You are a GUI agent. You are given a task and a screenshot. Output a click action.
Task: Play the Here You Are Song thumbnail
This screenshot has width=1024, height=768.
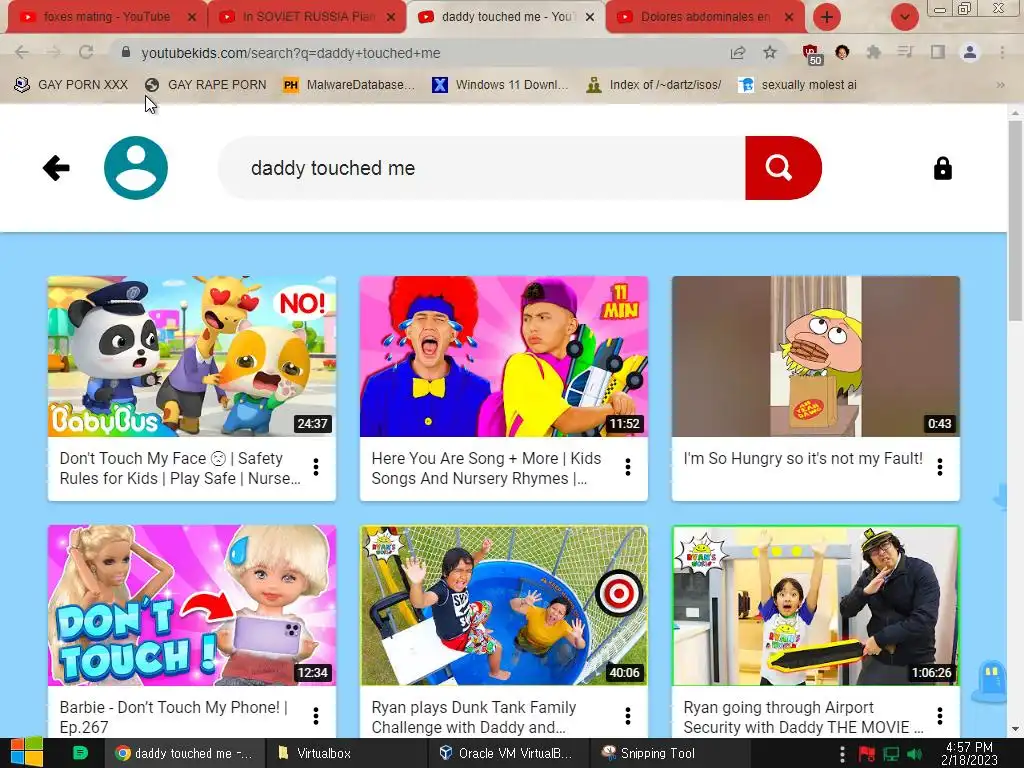pyautogui.click(x=504, y=357)
